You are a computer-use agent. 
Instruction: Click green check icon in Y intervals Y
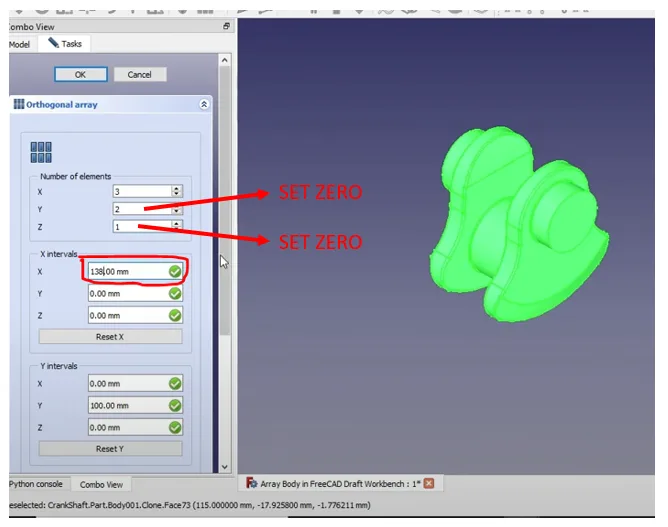tap(175, 406)
